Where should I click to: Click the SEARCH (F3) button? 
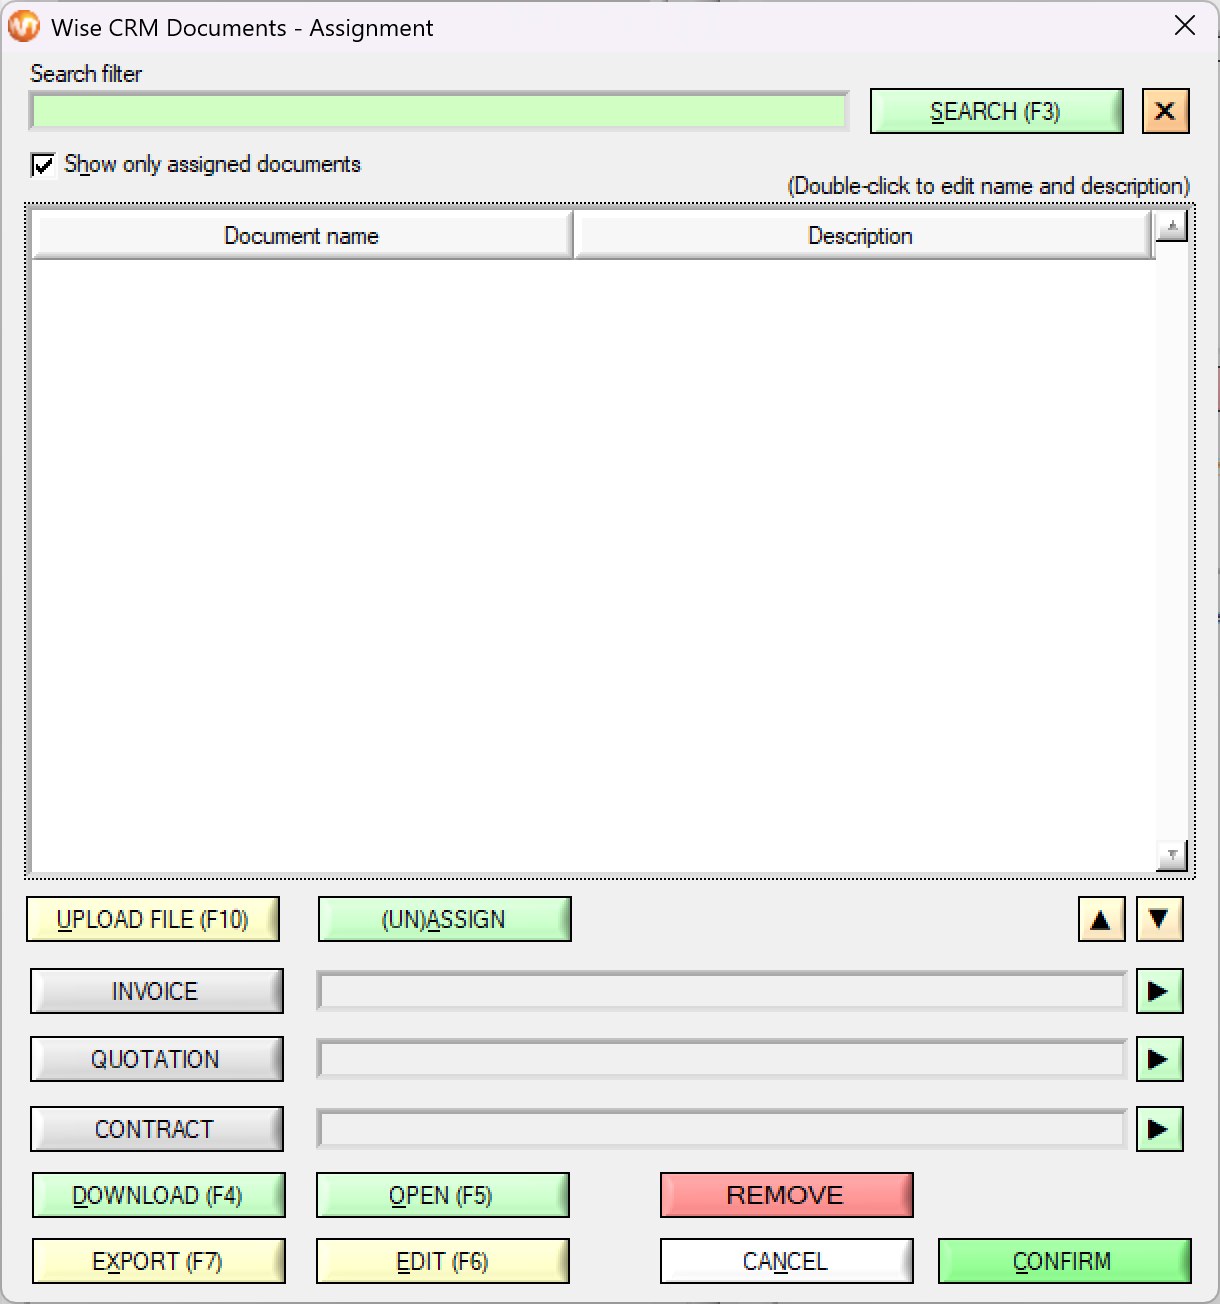point(996,111)
